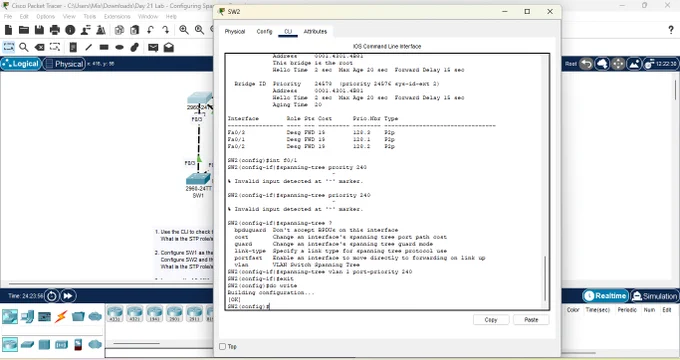Open the Extensions menu
Screen dimensions: 680x360
coord(117,16)
